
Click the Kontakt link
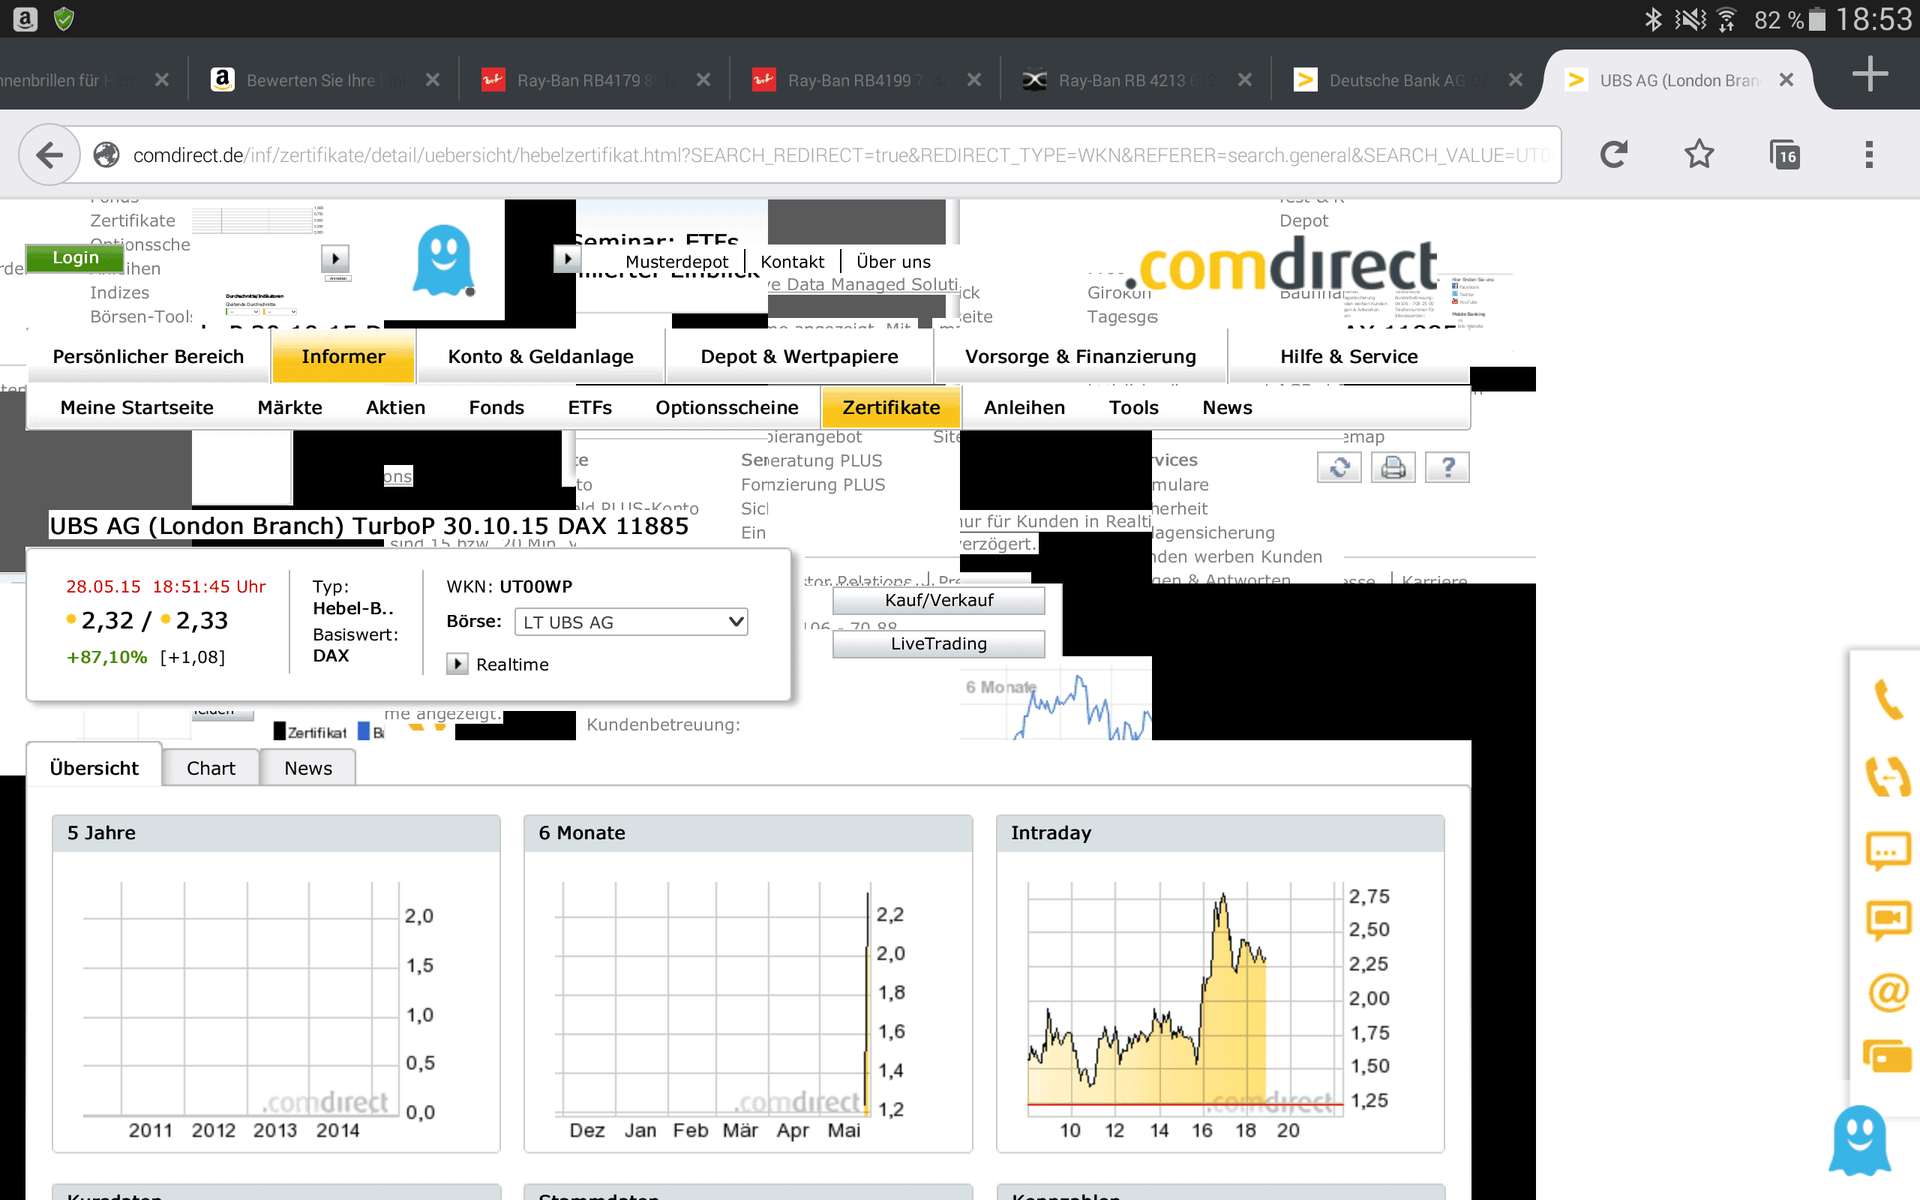click(792, 262)
